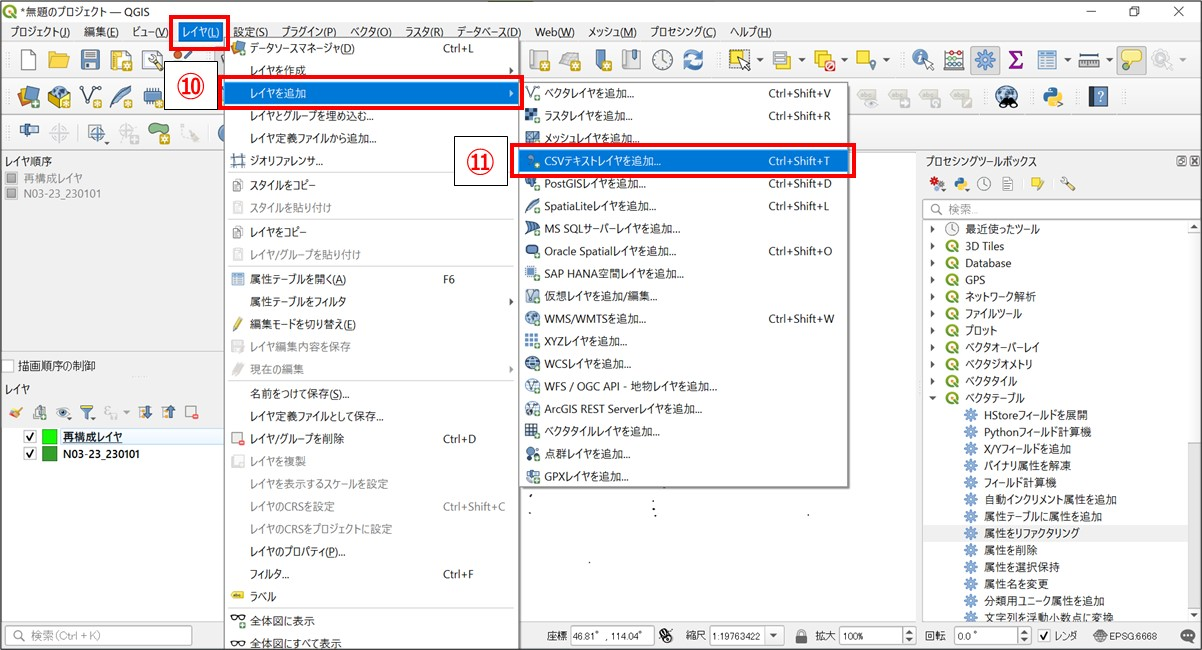Remove selected layer icon in Layers panel
Viewport: 1202px width, 650px height.
pos(191,411)
